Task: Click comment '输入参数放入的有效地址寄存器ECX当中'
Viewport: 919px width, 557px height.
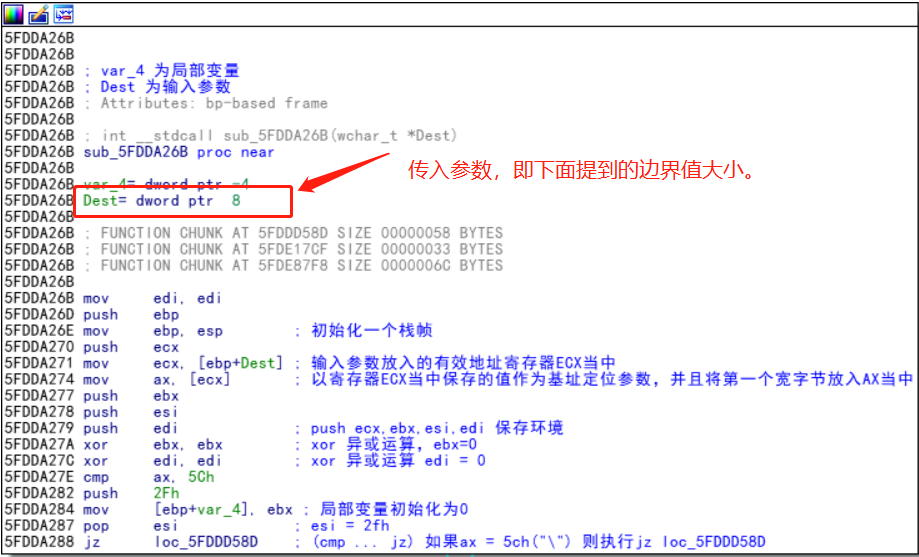Action: (x=463, y=364)
